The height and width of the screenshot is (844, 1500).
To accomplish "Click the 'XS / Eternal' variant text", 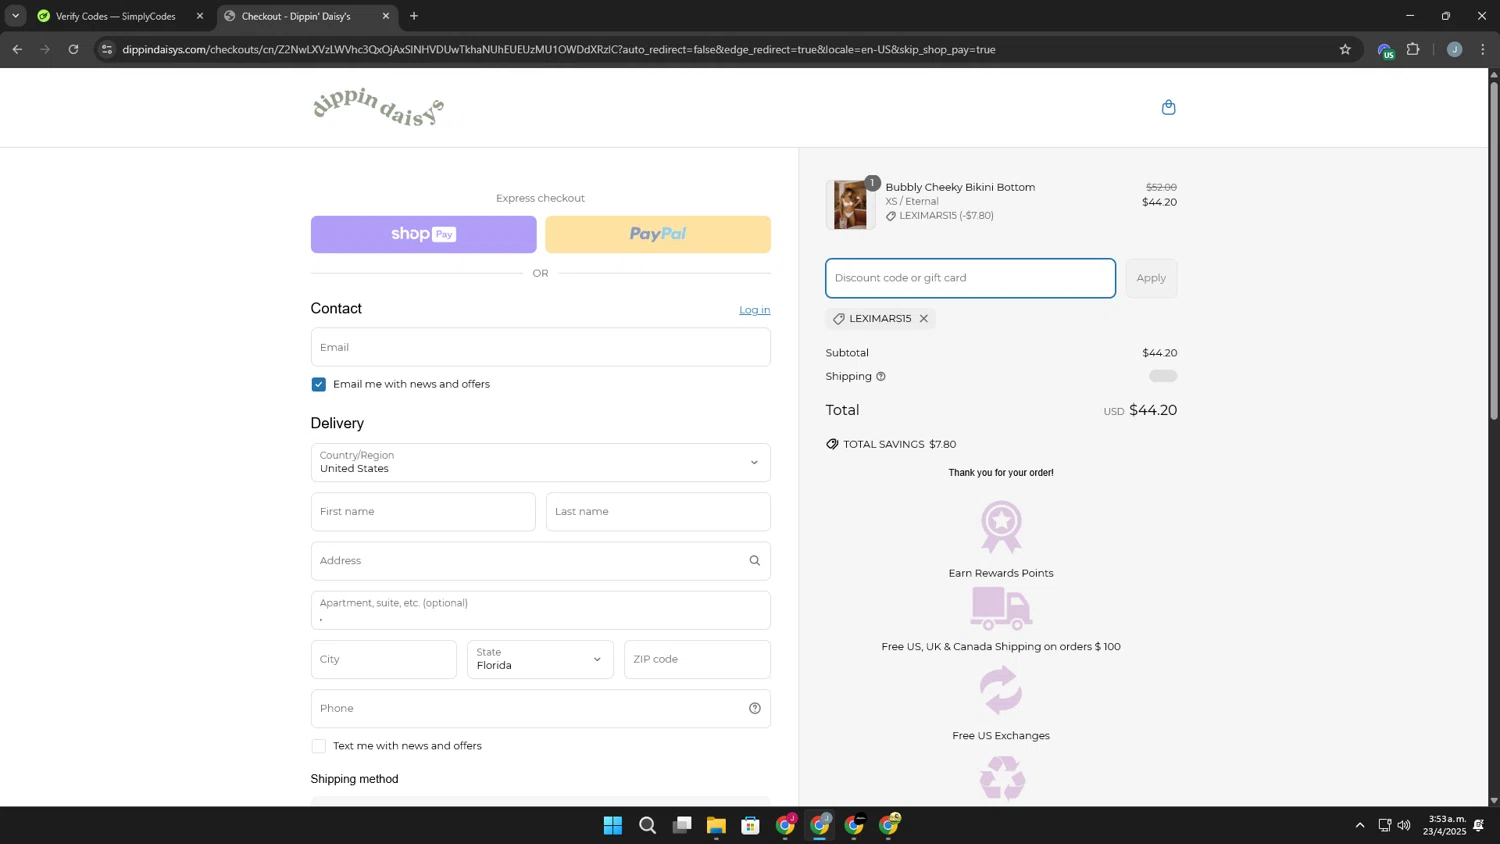I will pyautogui.click(x=912, y=202).
